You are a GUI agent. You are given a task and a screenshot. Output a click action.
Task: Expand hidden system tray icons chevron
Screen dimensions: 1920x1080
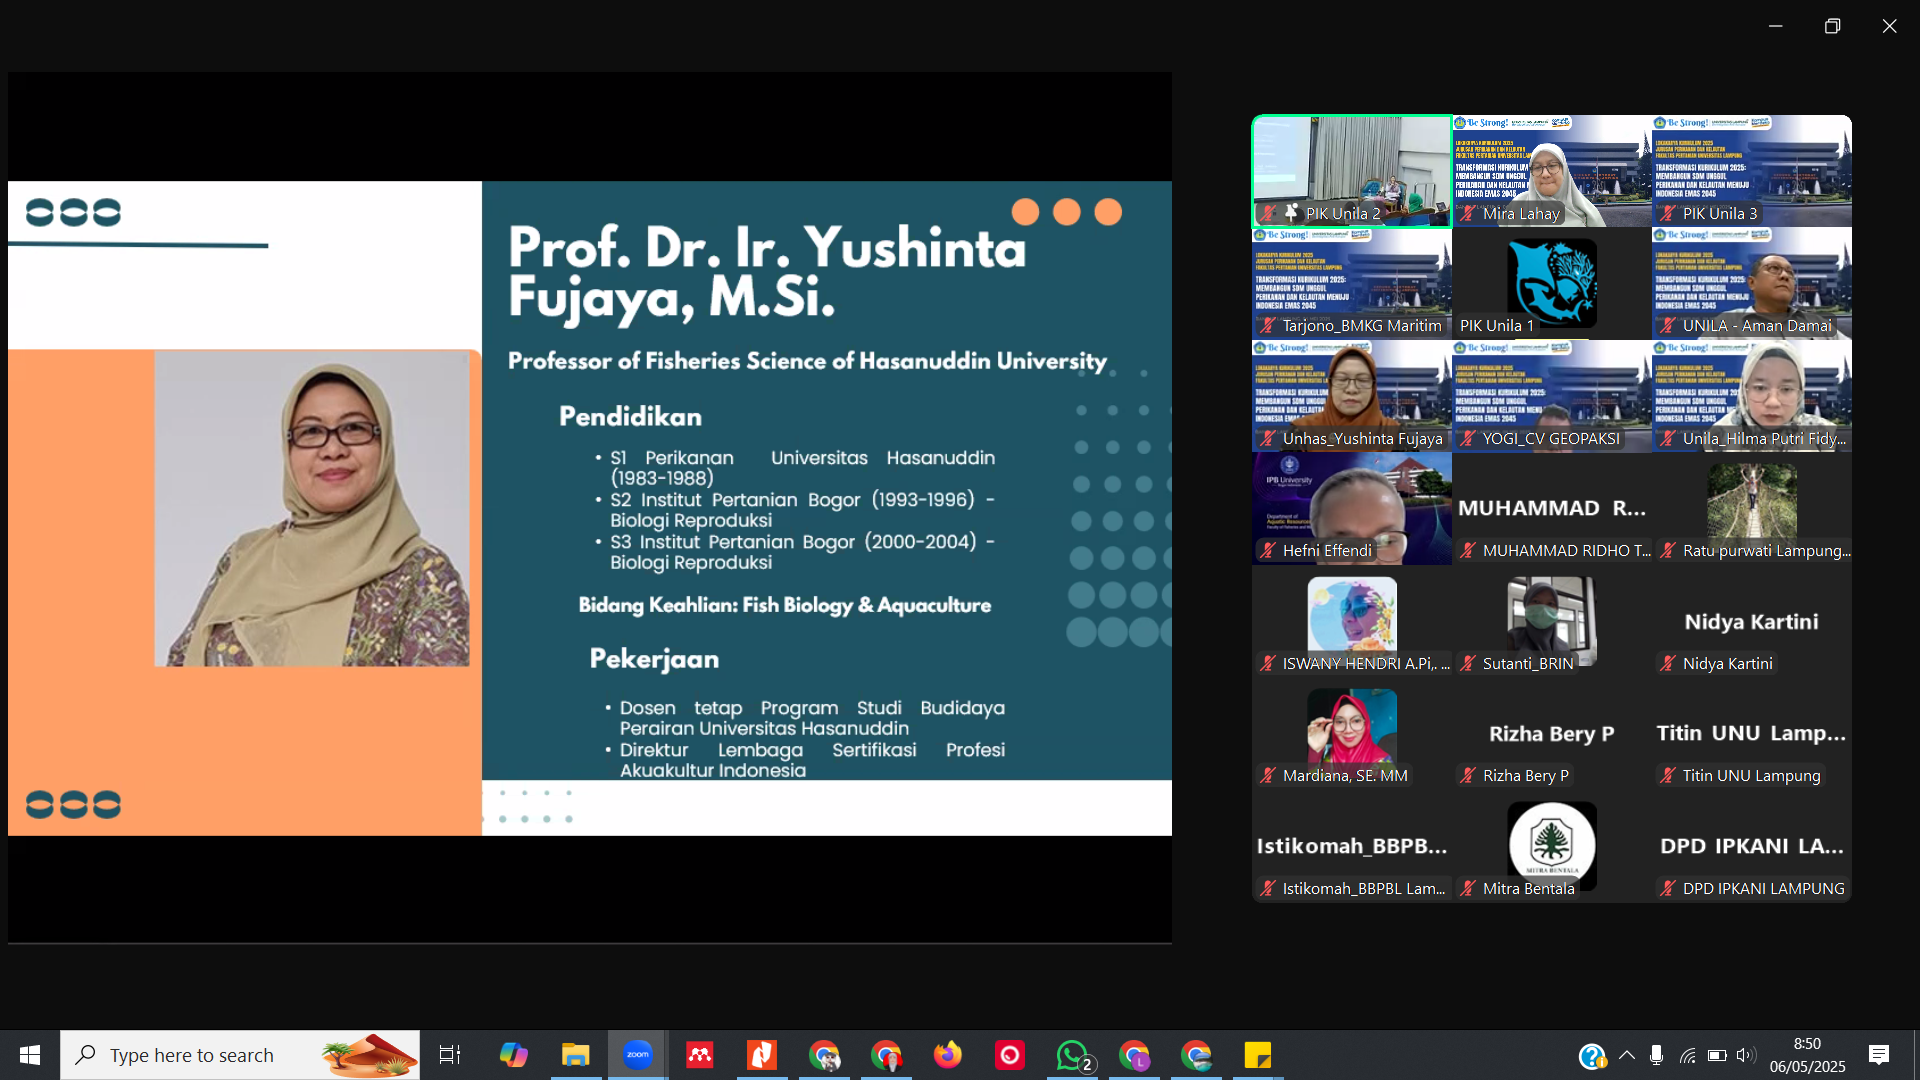coord(1627,1055)
